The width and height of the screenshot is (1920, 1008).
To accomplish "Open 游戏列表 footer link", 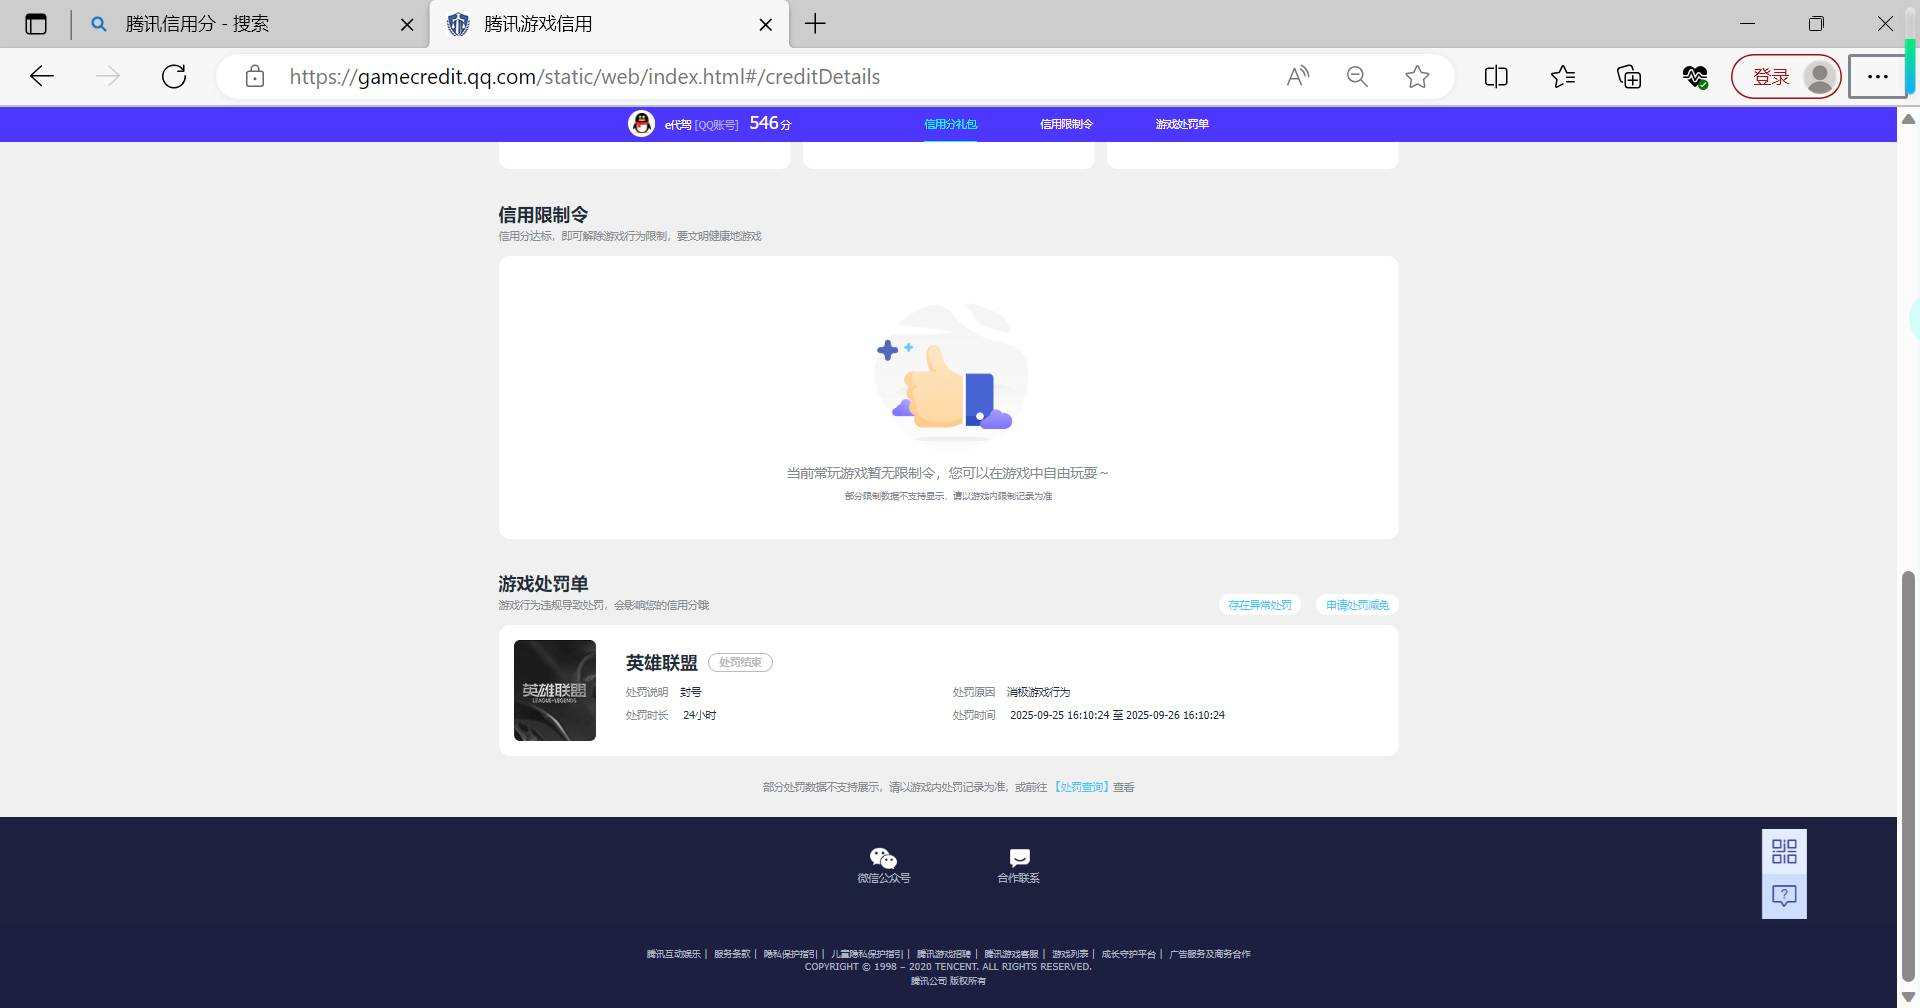I will tap(1070, 954).
